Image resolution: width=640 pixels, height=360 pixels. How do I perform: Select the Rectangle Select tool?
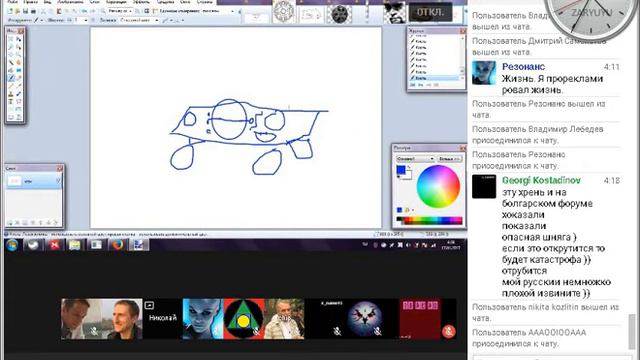11,39
